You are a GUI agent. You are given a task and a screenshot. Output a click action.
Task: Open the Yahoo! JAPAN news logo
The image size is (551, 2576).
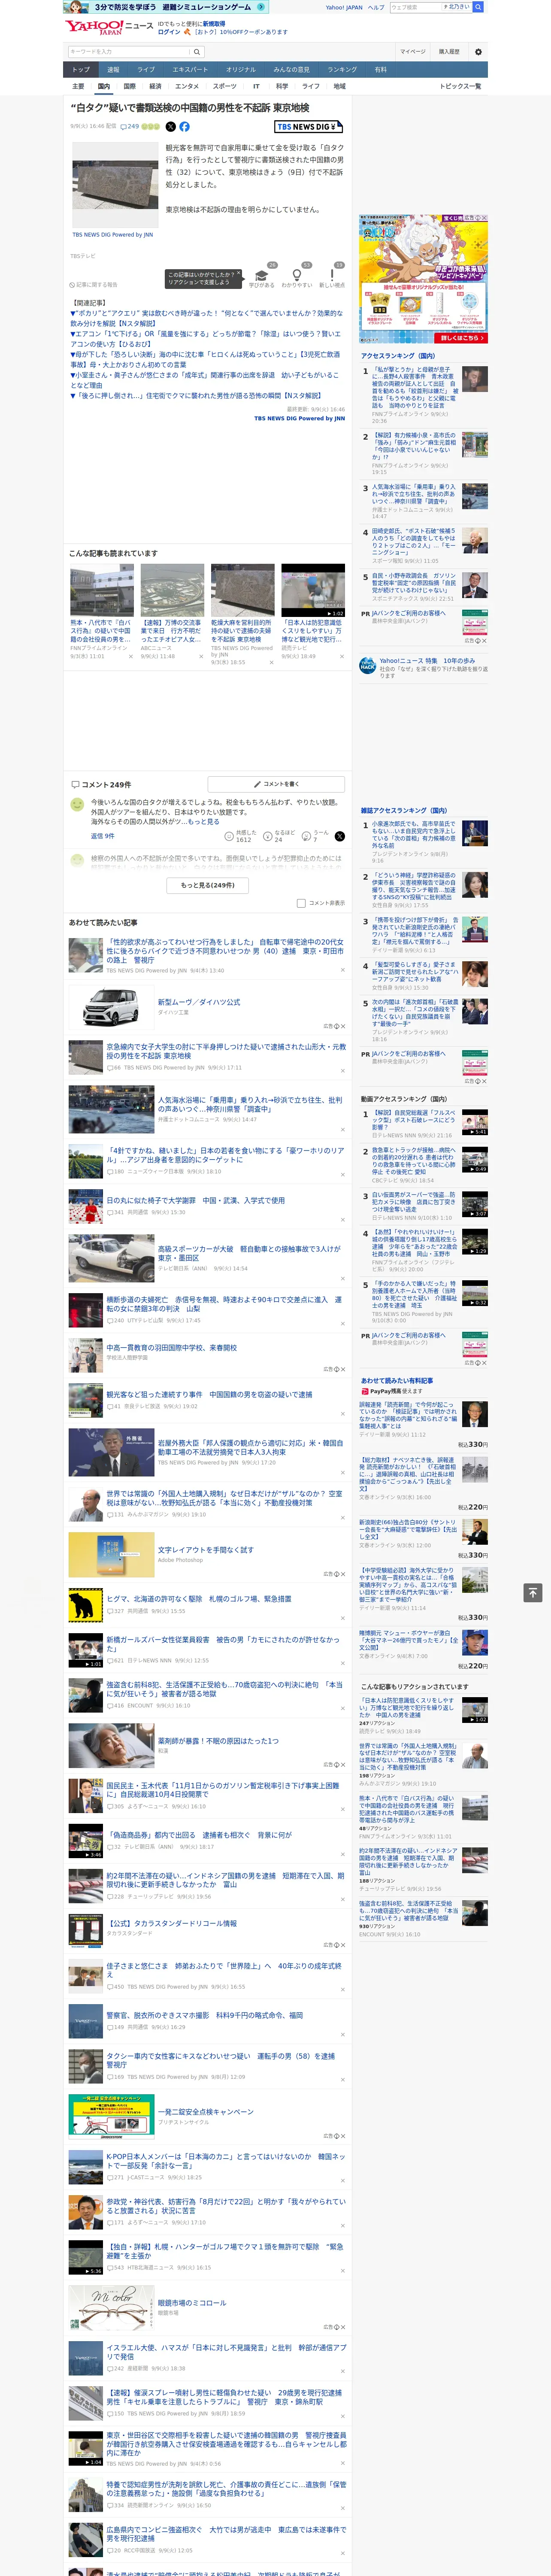point(109,28)
